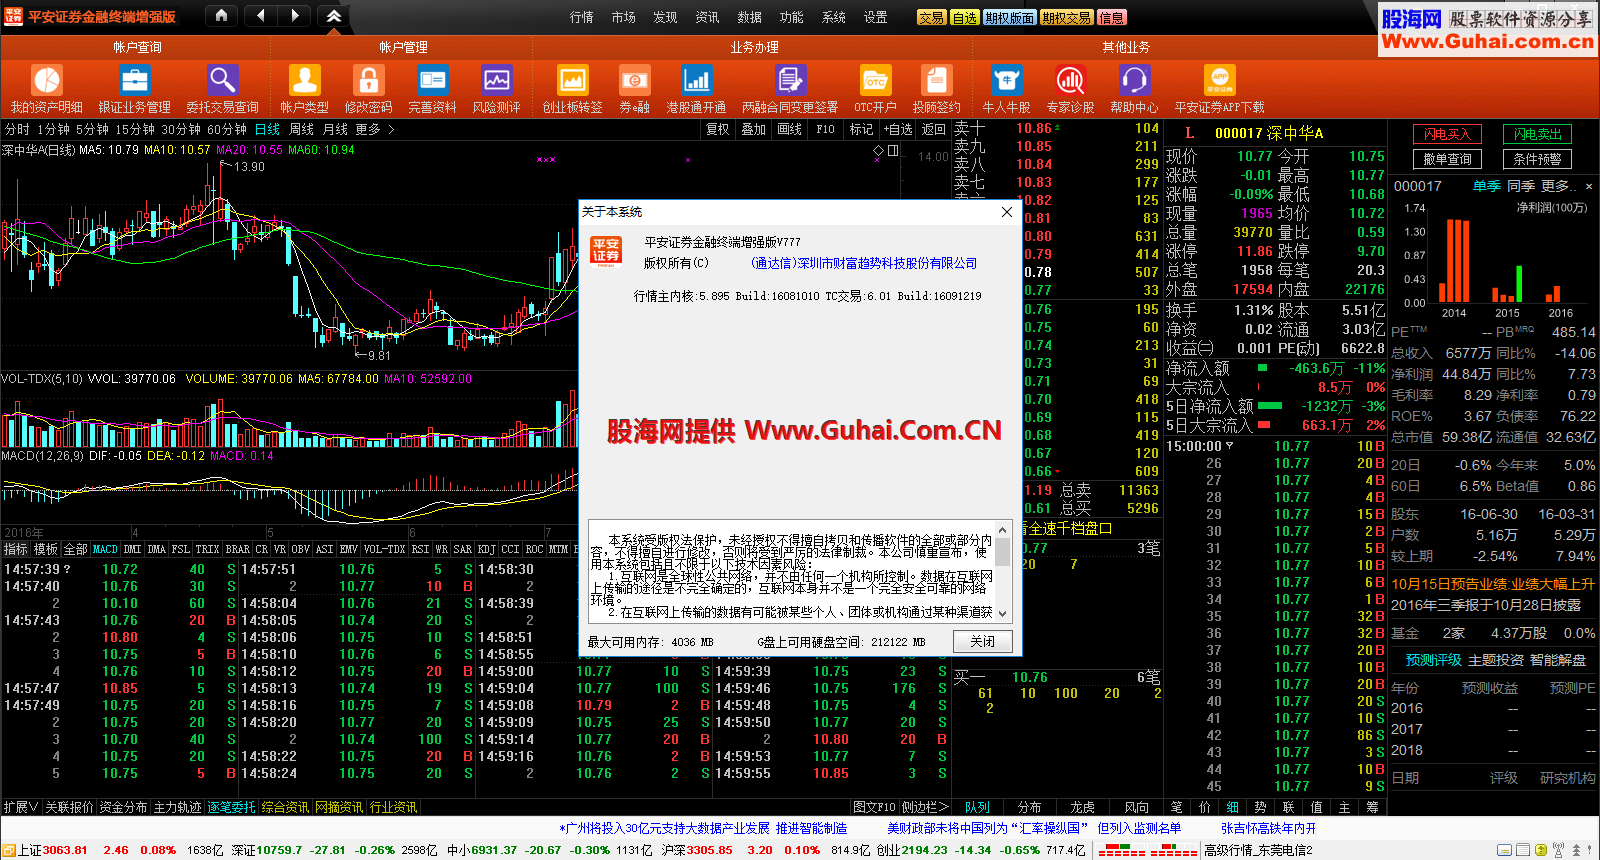Screen dimensions: 1600x860
Task: Expand 更多 chart periods
Action: click(x=375, y=129)
